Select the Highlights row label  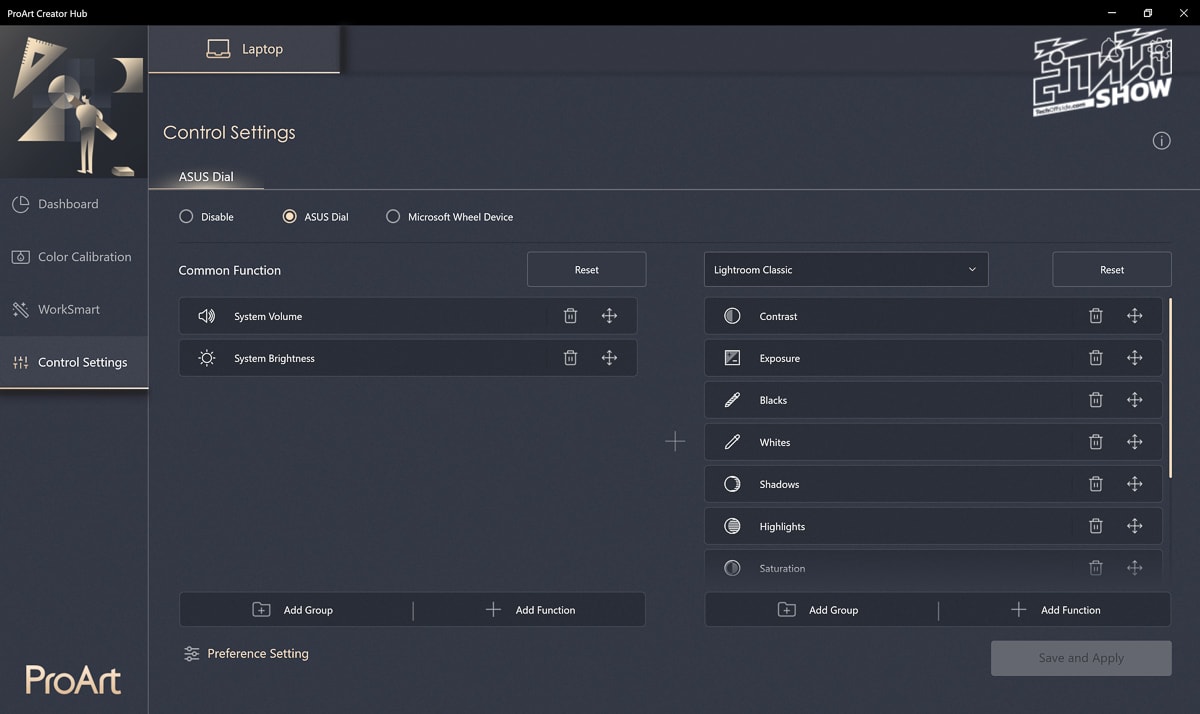782,527
